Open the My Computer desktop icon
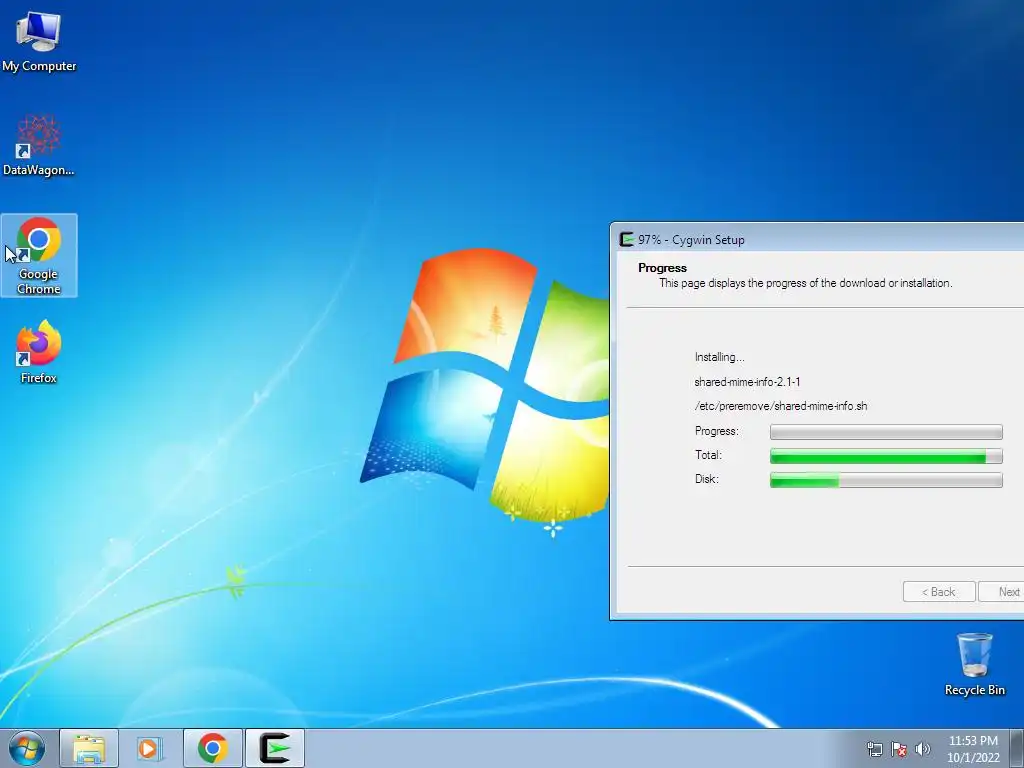Screen dimensions: 1024x768 coord(39,41)
